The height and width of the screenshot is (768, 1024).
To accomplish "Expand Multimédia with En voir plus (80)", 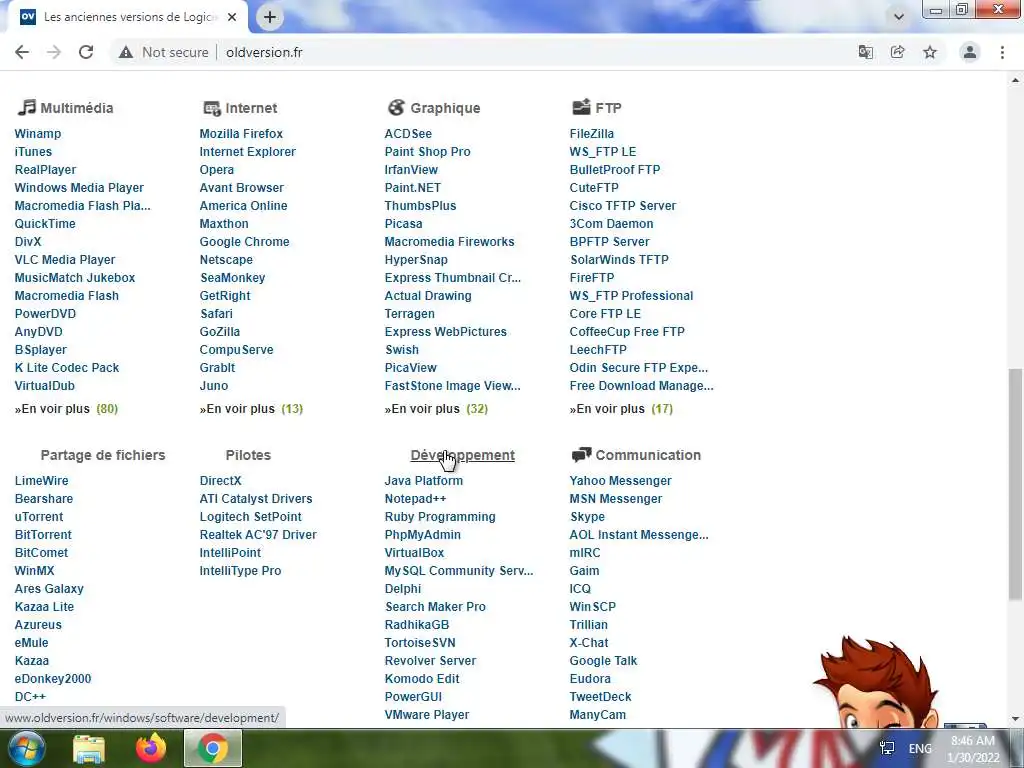I will coord(66,409).
